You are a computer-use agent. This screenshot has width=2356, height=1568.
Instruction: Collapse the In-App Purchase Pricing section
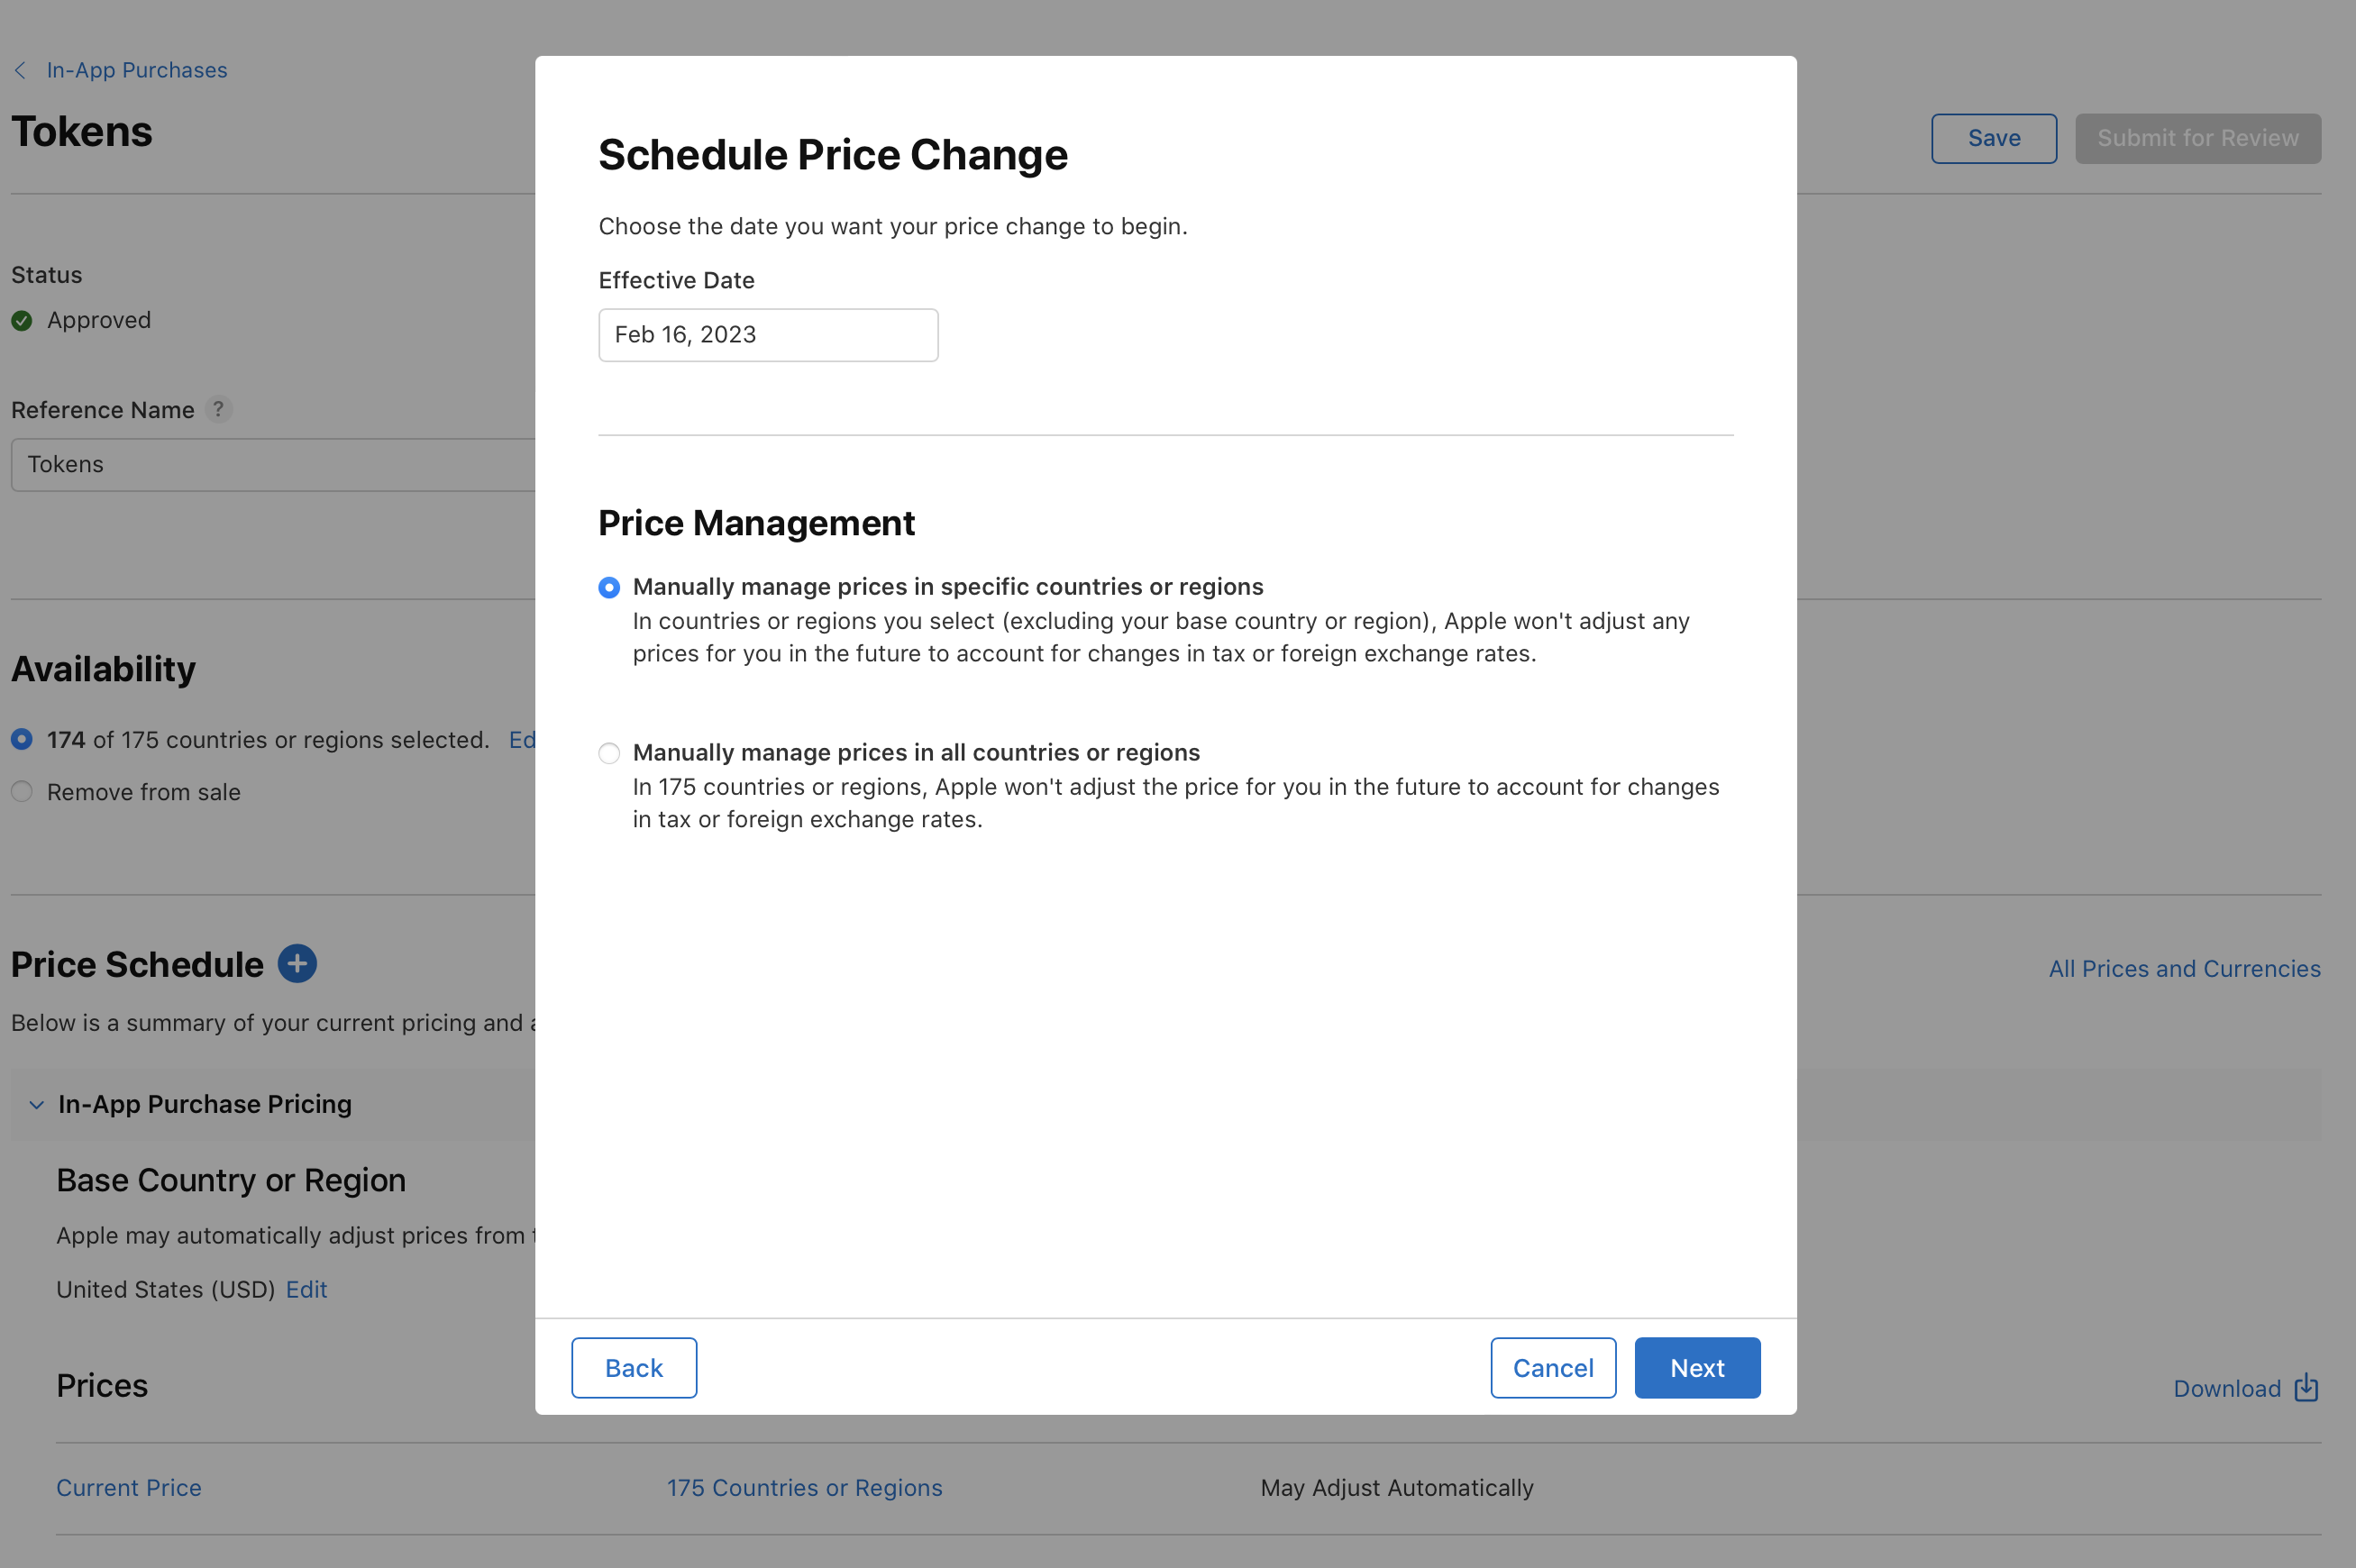tap(37, 1104)
